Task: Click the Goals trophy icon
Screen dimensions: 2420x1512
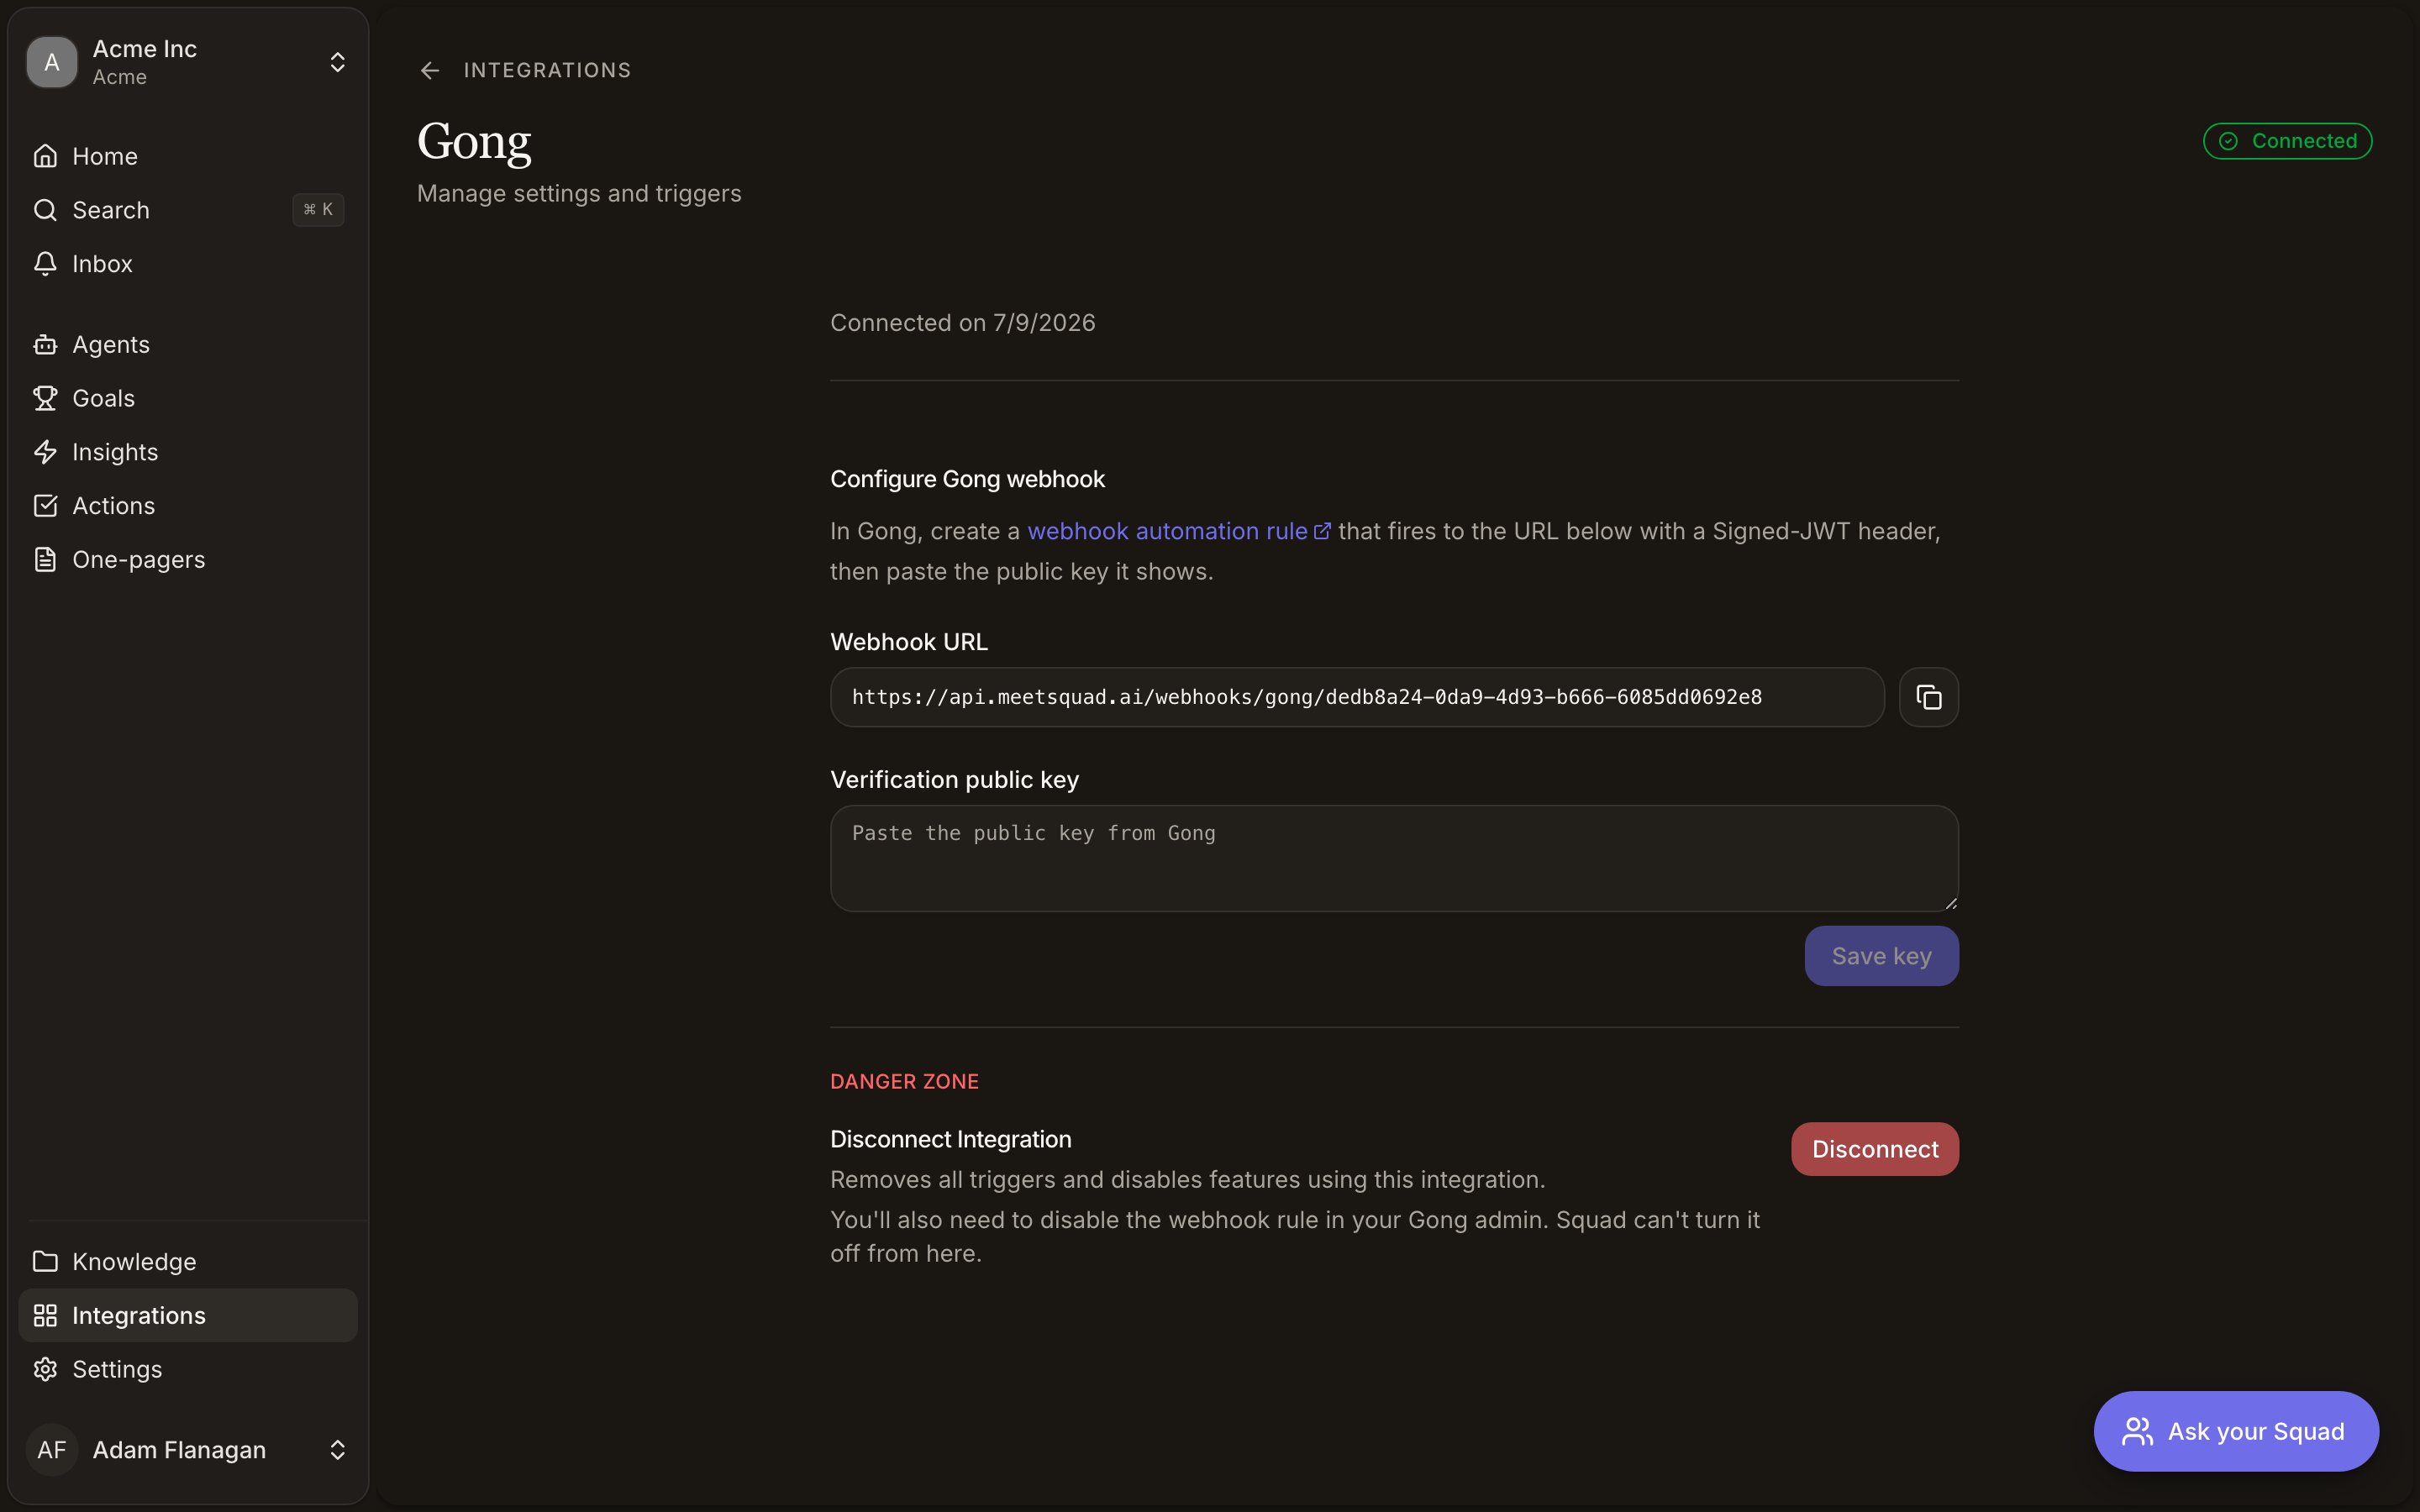Action: click(45, 398)
